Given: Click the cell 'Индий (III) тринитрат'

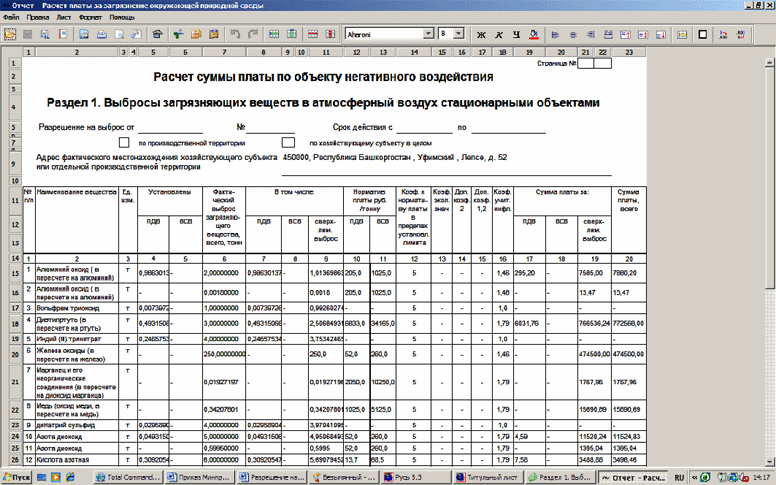Looking at the screenshot, I should click(x=77, y=339).
